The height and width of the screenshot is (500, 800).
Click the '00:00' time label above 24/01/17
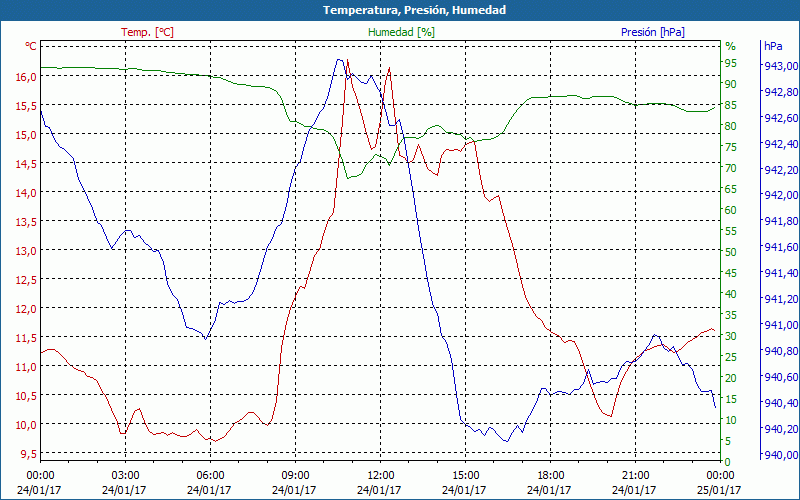tap(40, 476)
